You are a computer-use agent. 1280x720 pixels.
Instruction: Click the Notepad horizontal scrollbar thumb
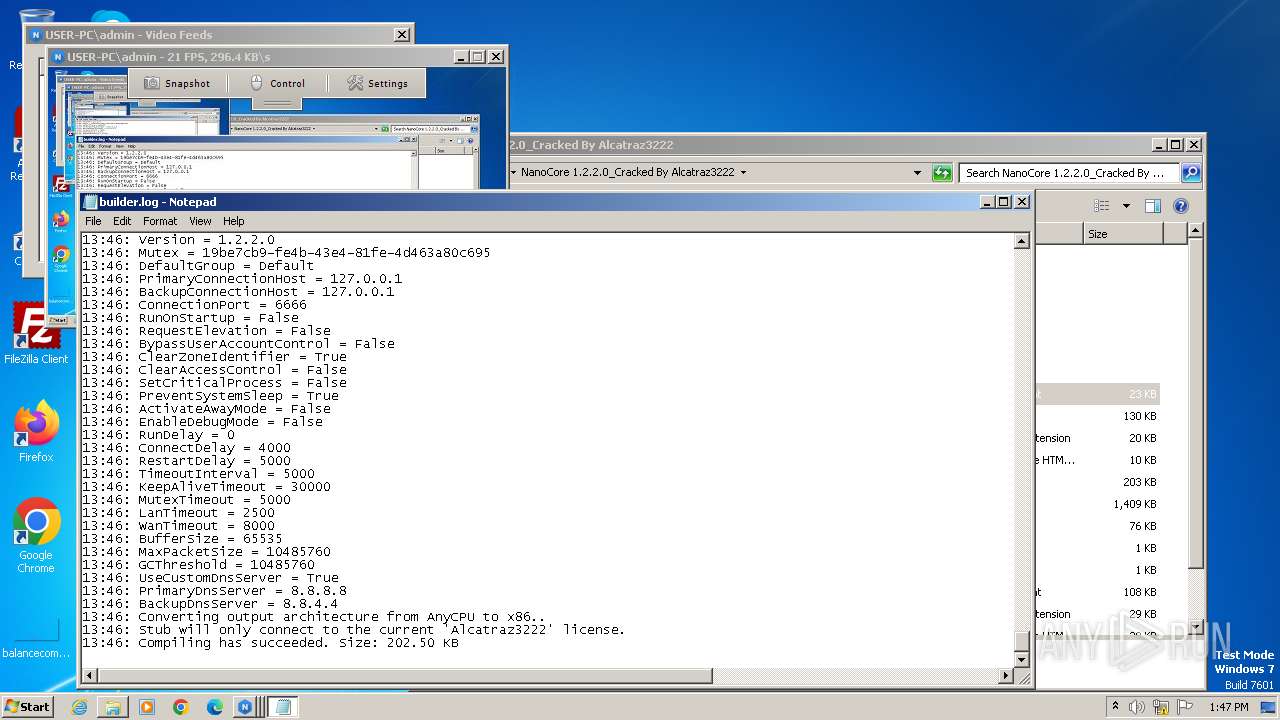coord(405,676)
